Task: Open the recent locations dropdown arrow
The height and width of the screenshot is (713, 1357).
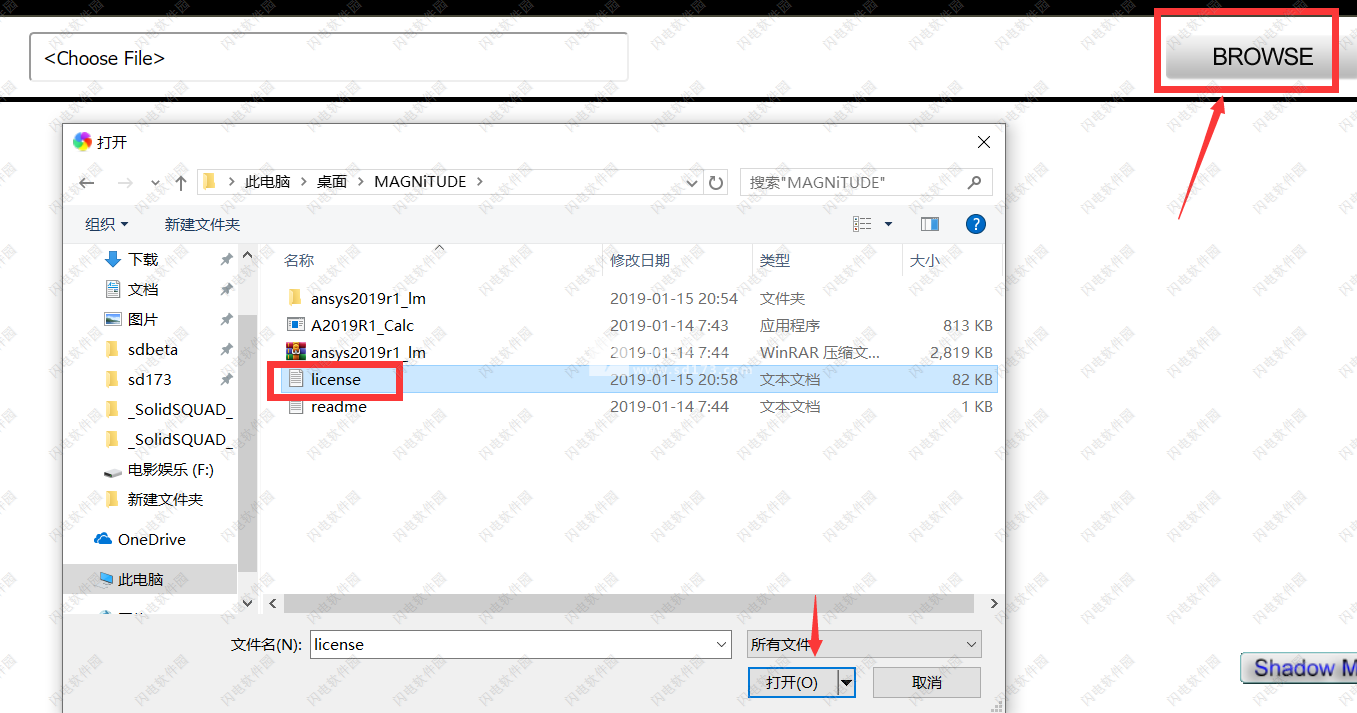Action: coord(155,183)
